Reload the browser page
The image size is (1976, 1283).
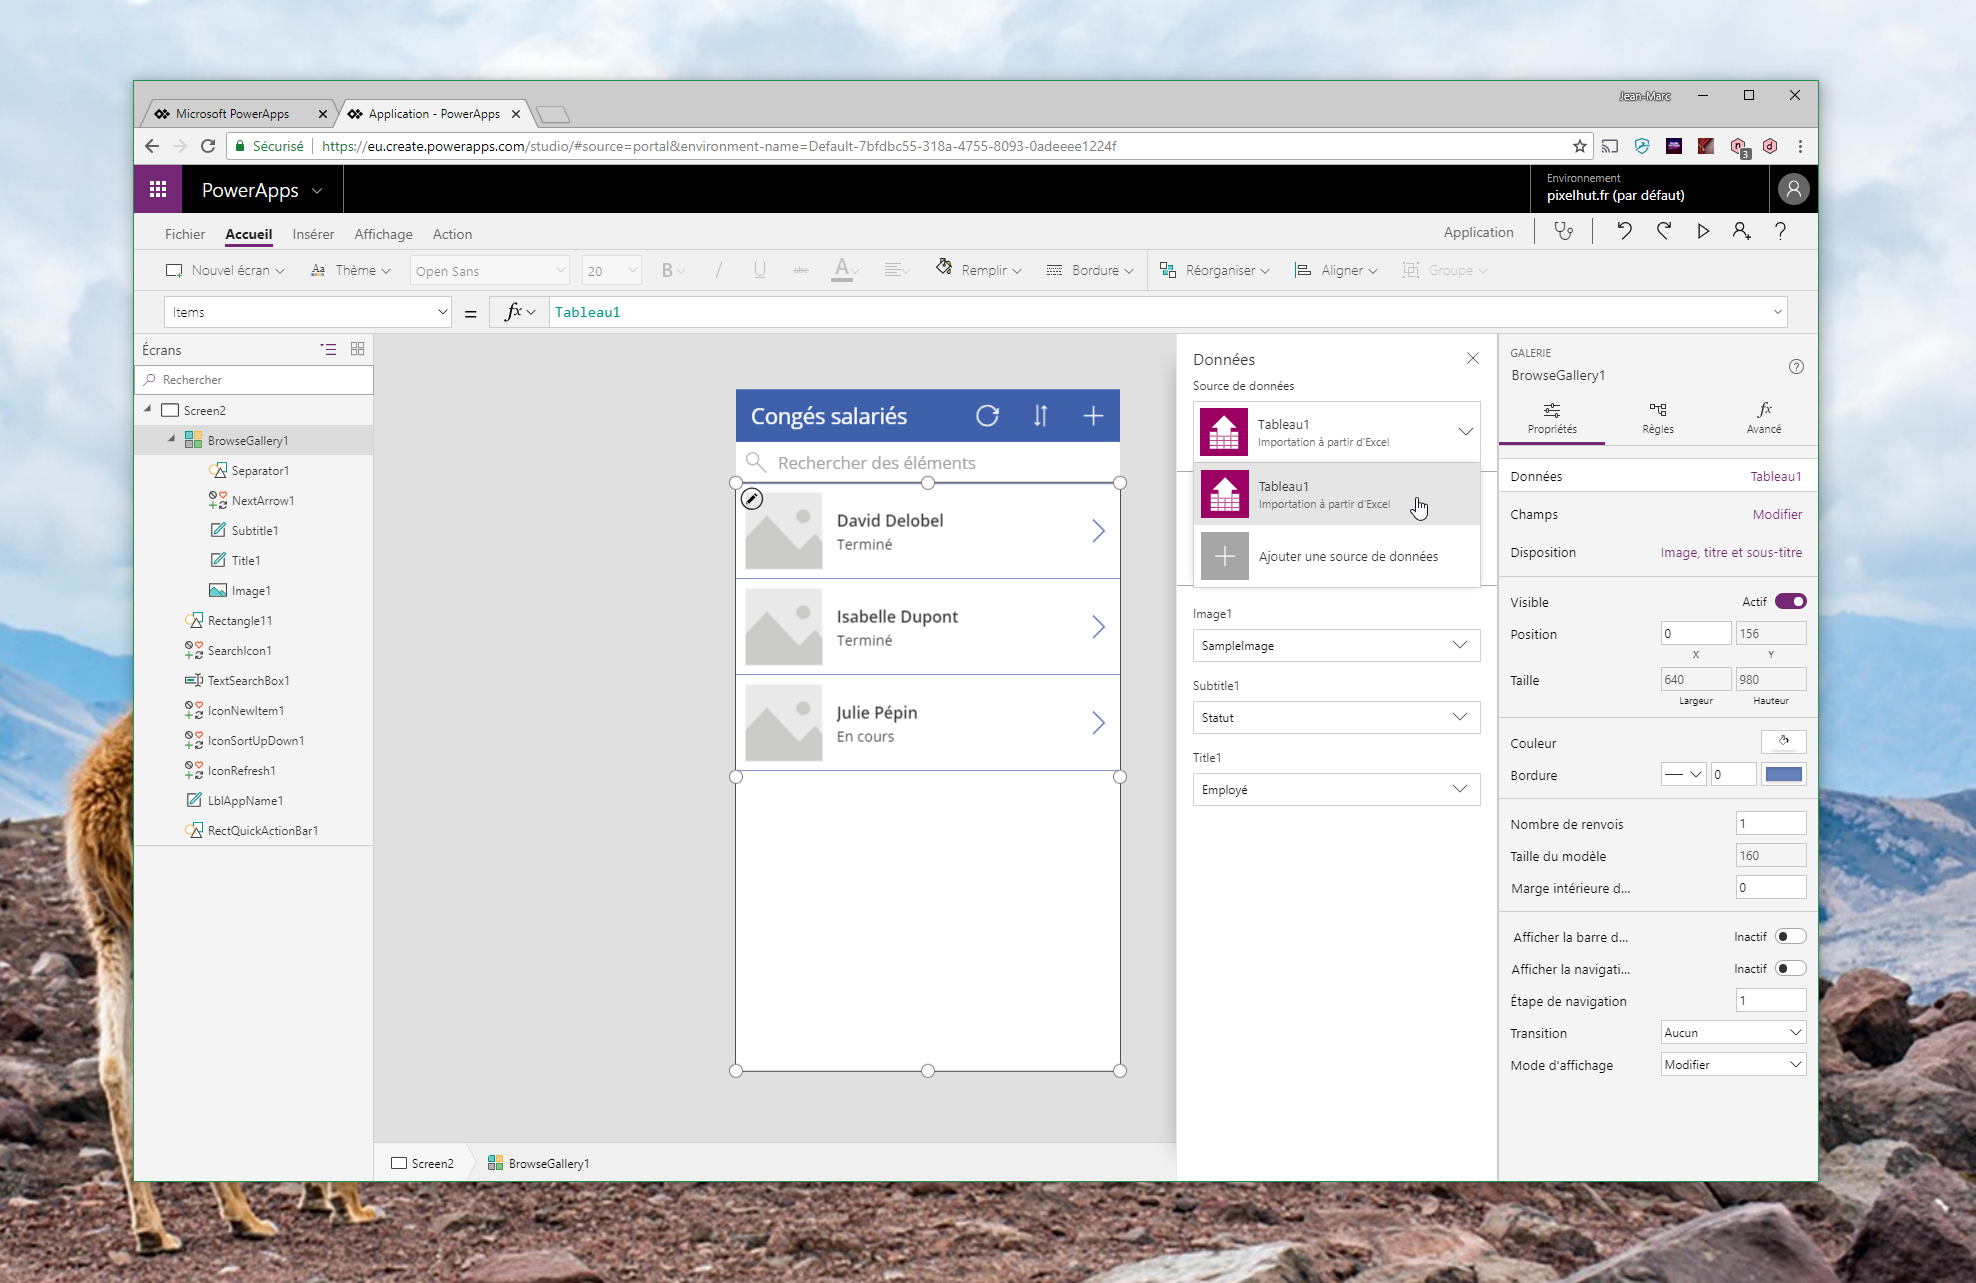[208, 146]
